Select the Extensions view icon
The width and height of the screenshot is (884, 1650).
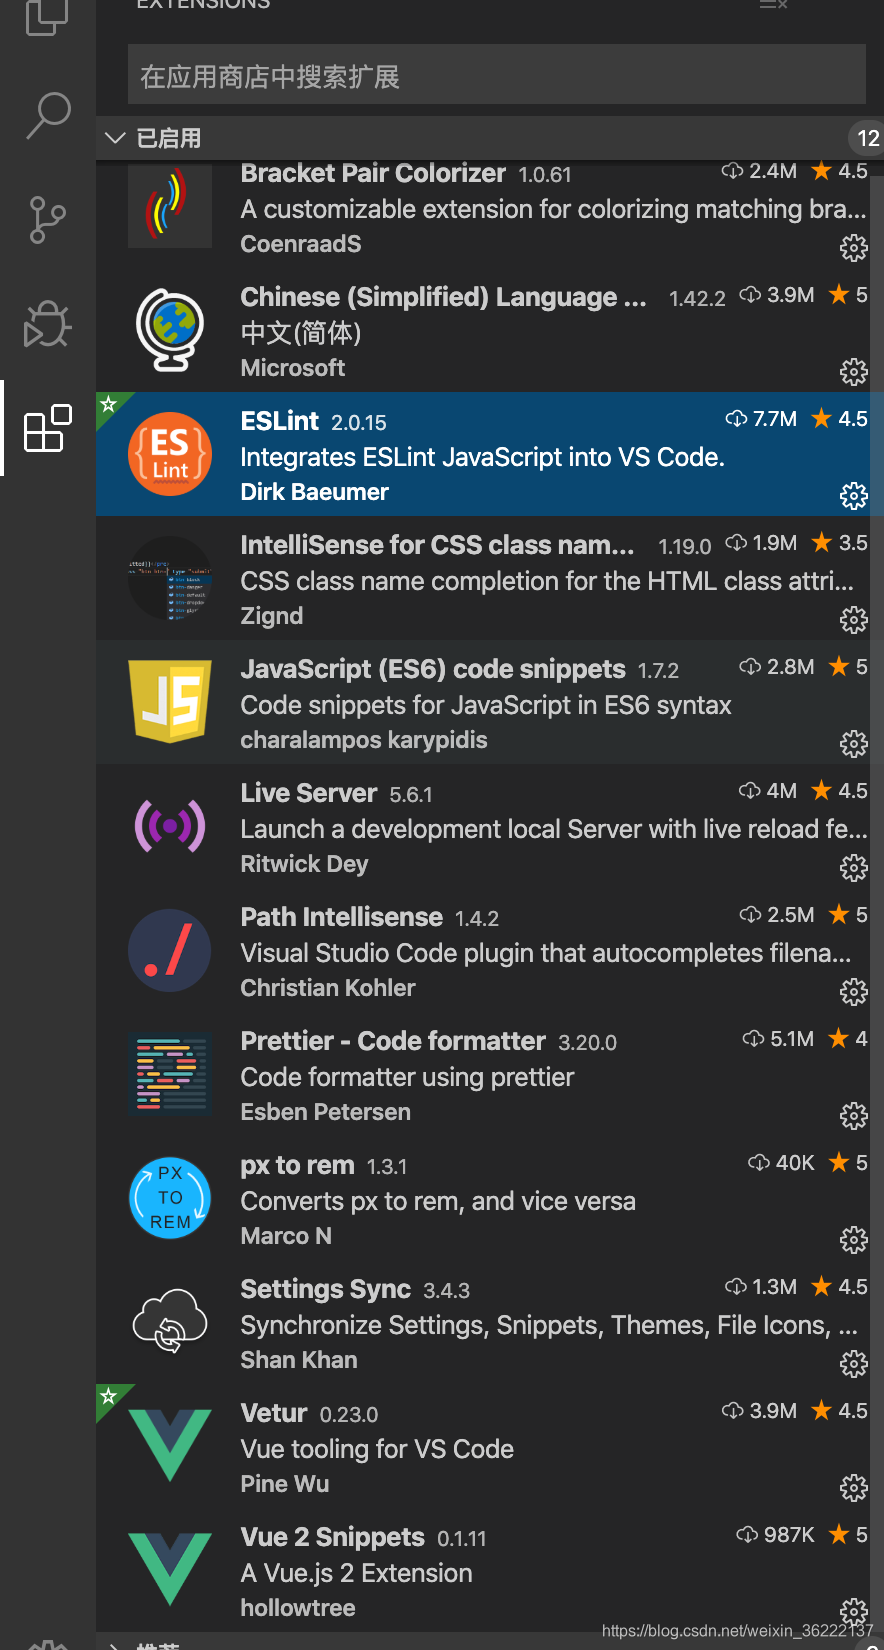point(48,428)
